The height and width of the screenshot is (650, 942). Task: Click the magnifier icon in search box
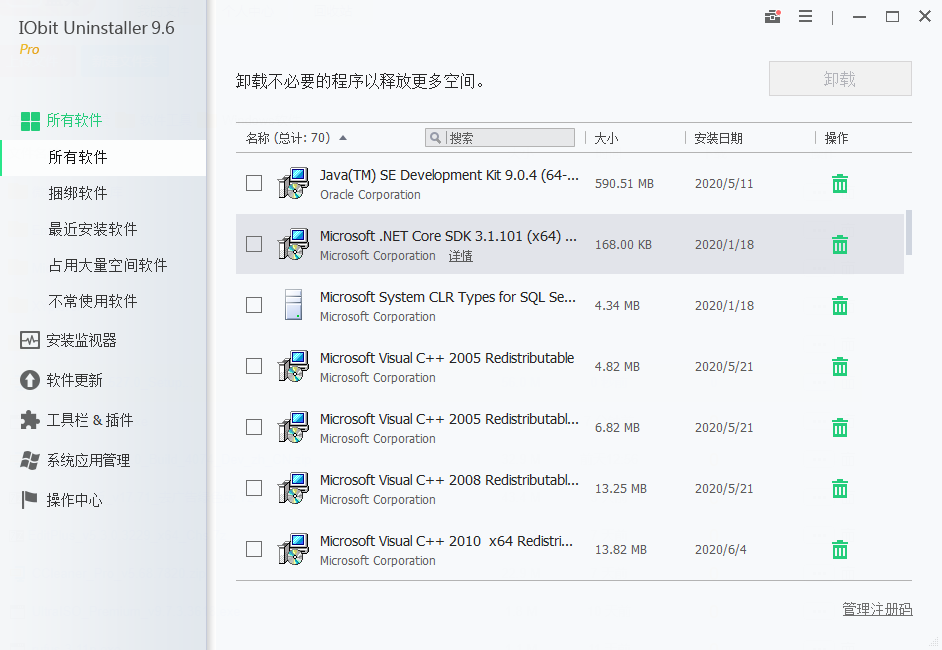(436, 138)
